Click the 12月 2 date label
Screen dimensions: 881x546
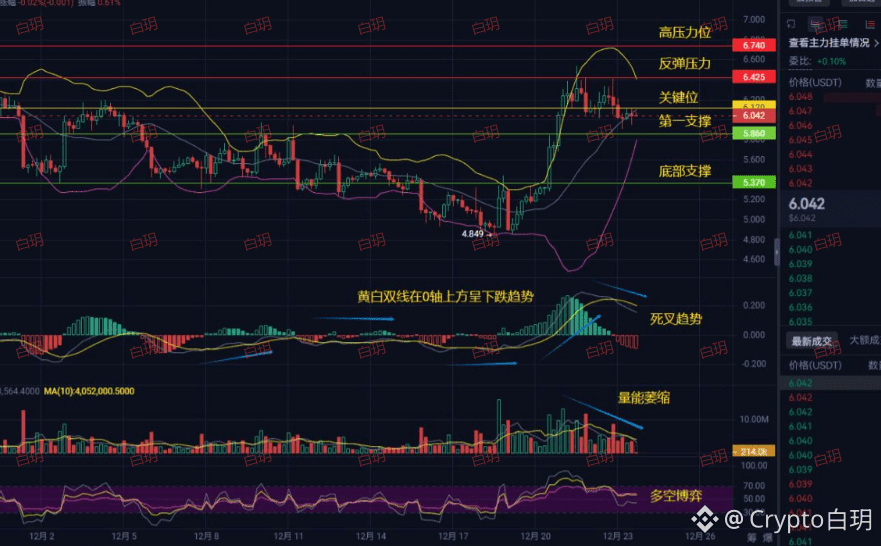[x=42, y=536]
